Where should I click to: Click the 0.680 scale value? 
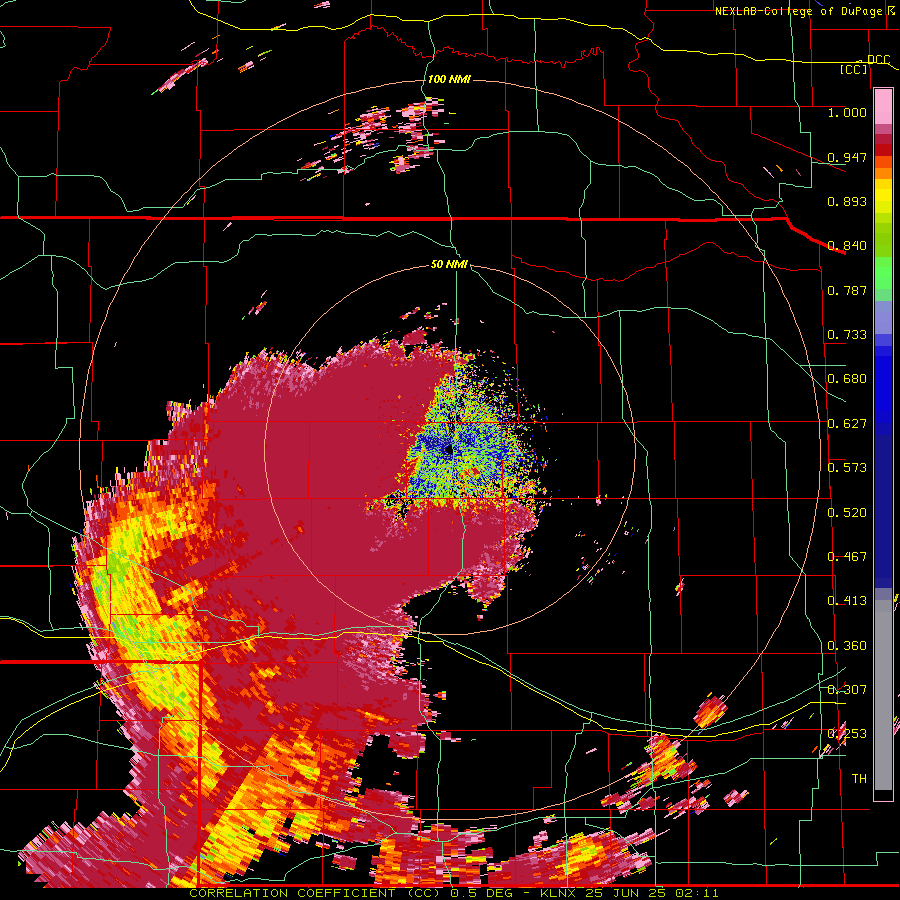click(847, 379)
